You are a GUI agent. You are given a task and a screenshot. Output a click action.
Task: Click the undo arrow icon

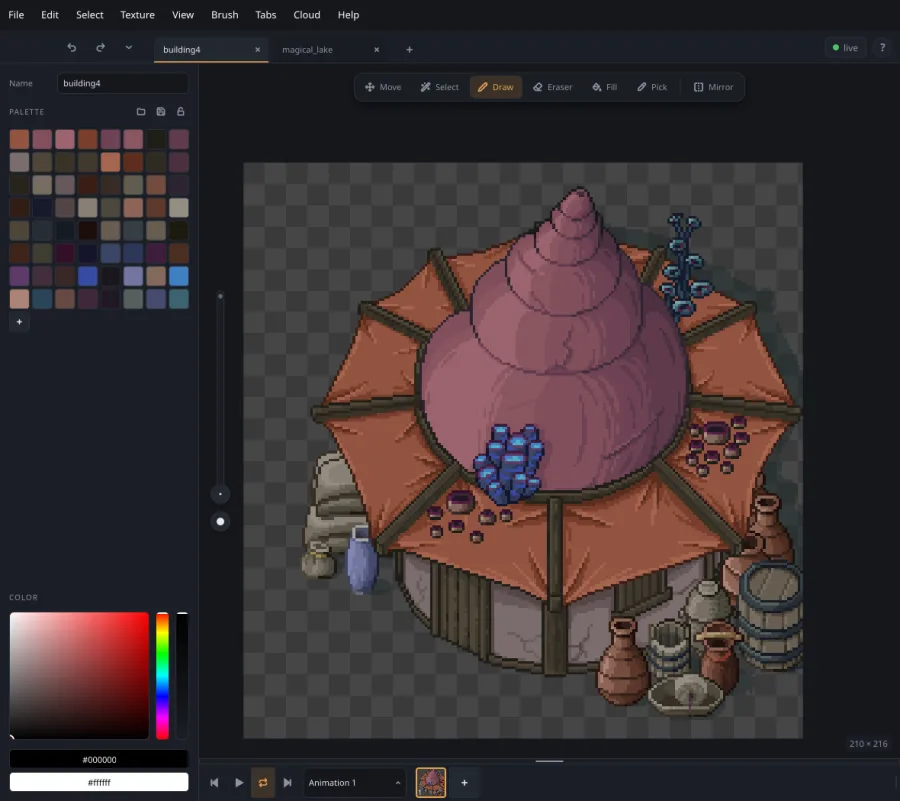coord(72,48)
